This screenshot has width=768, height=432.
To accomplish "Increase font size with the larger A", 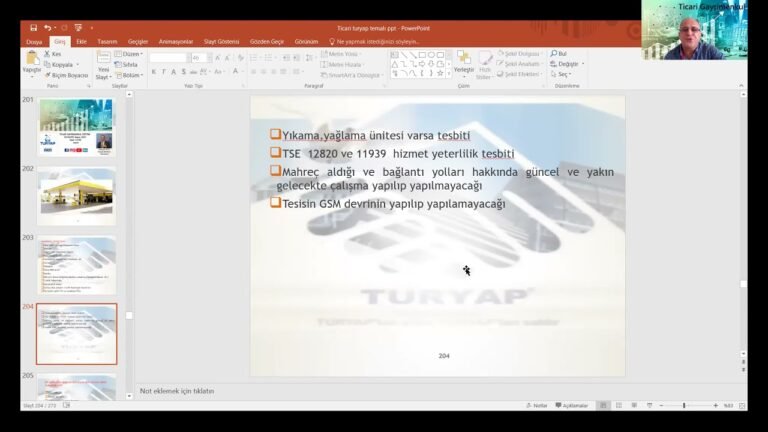I will [x=217, y=58].
